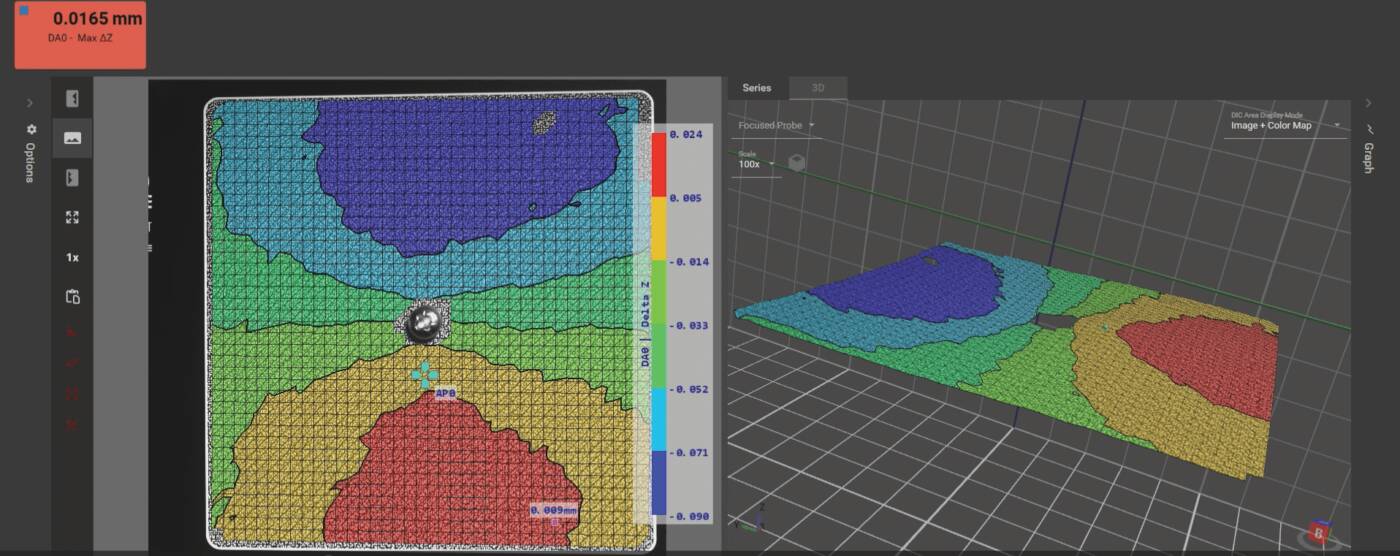1400x556 pixels.
Task: Expand the Graph side panel chevron
Action: [x=1368, y=103]
